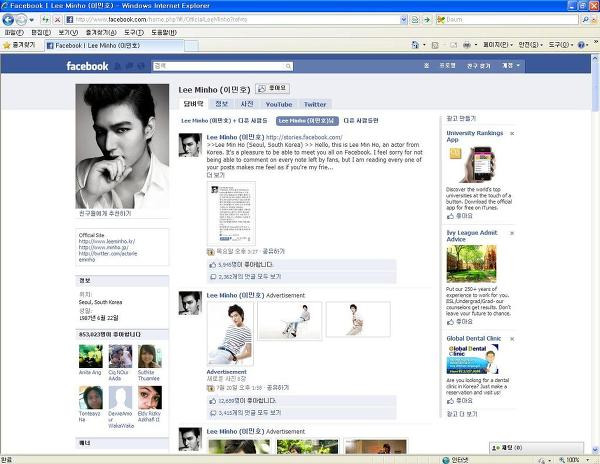The height and width of the screenshot is (464, 600).
Task: Close the Ivy League Admit Advice ad
Action: tap(512, 233)
